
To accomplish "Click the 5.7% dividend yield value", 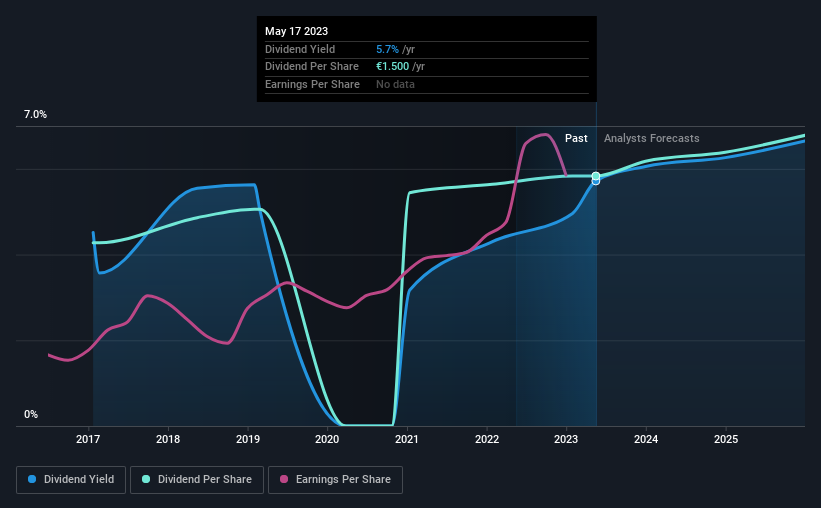I will click(x=387, y=49).
